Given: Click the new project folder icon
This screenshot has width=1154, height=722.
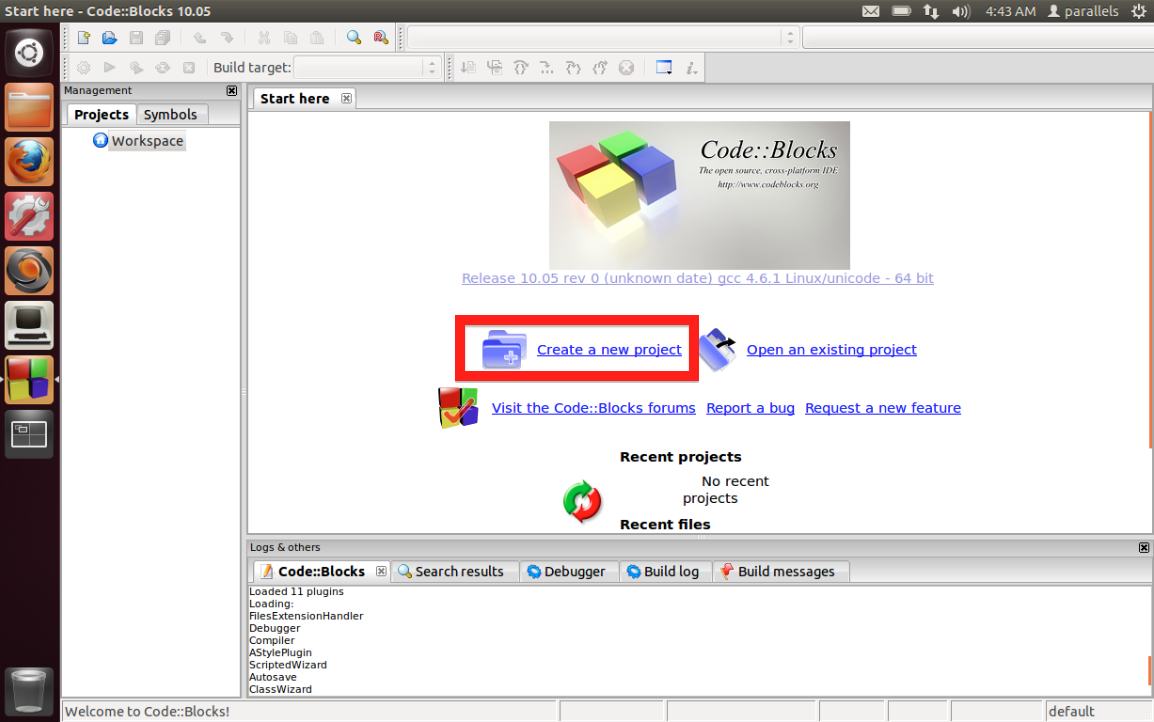Looking at the screenshot, I should [504, 350].
